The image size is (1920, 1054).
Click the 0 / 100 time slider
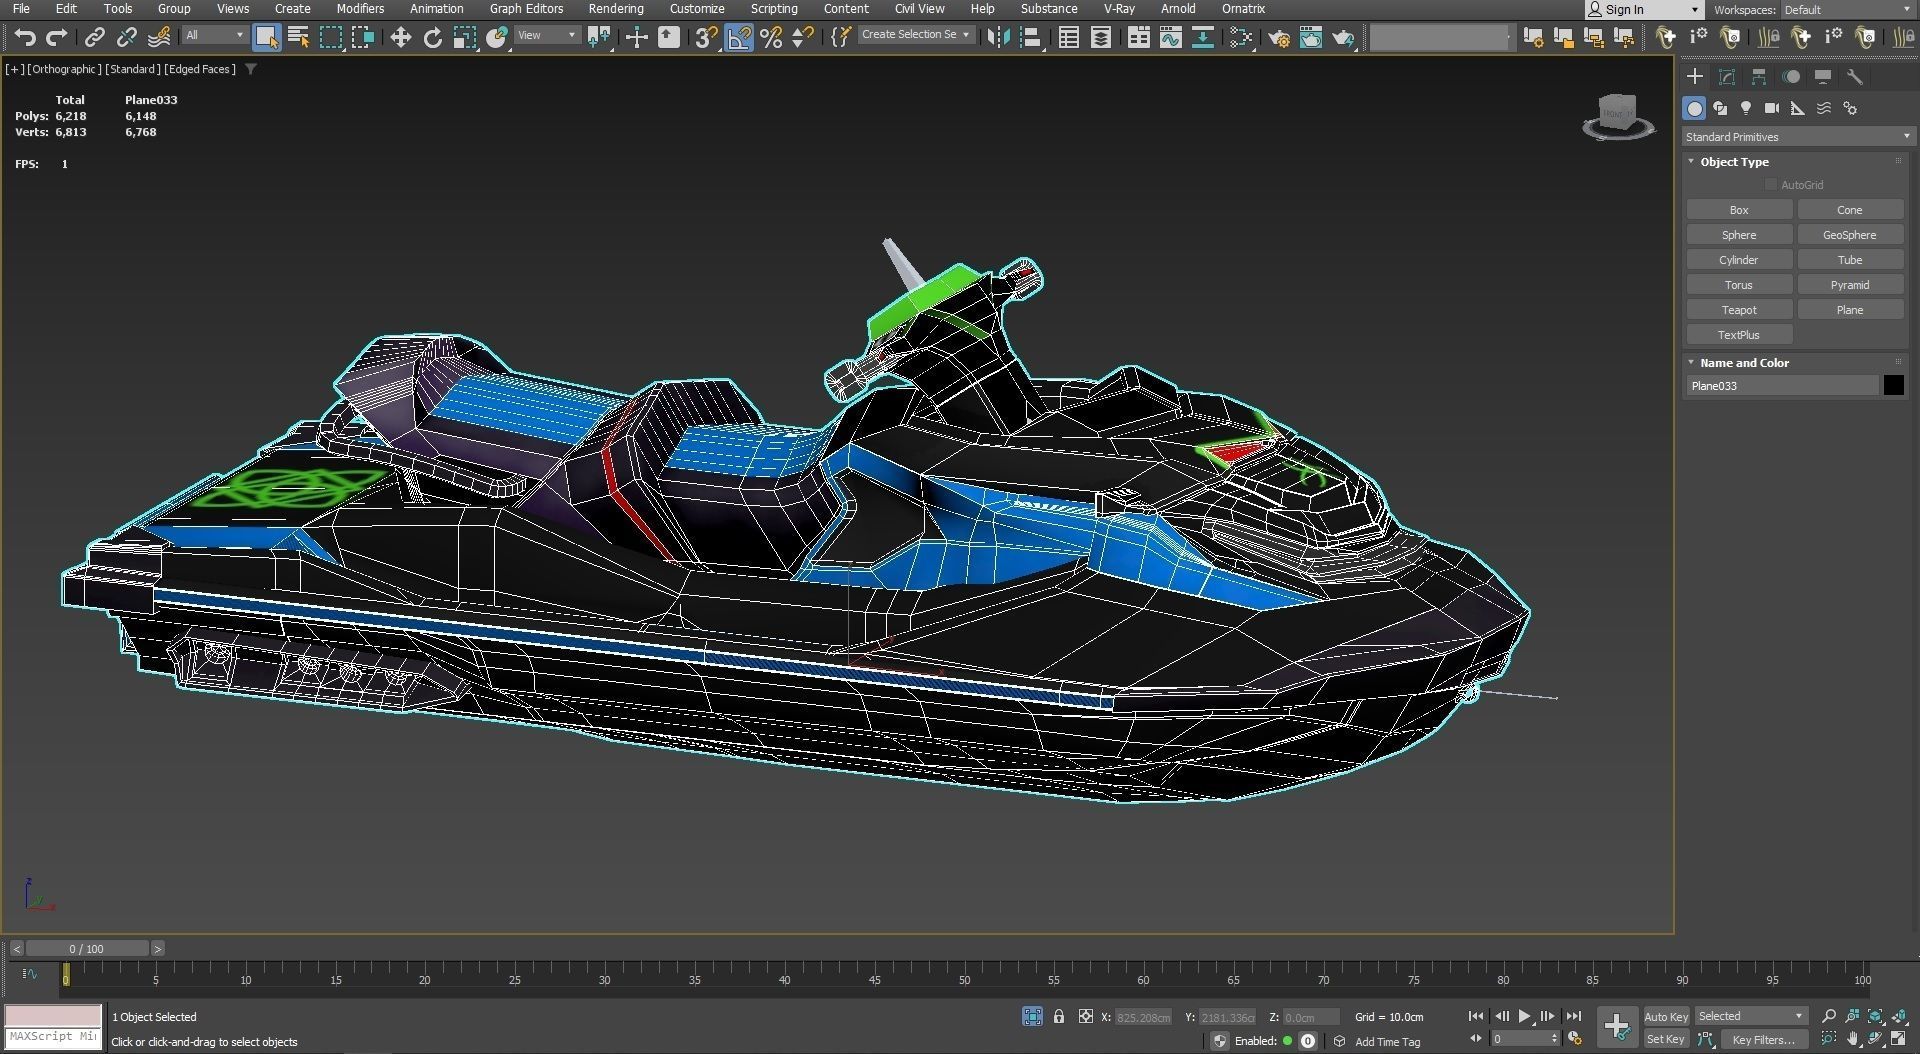click(87, 948)
